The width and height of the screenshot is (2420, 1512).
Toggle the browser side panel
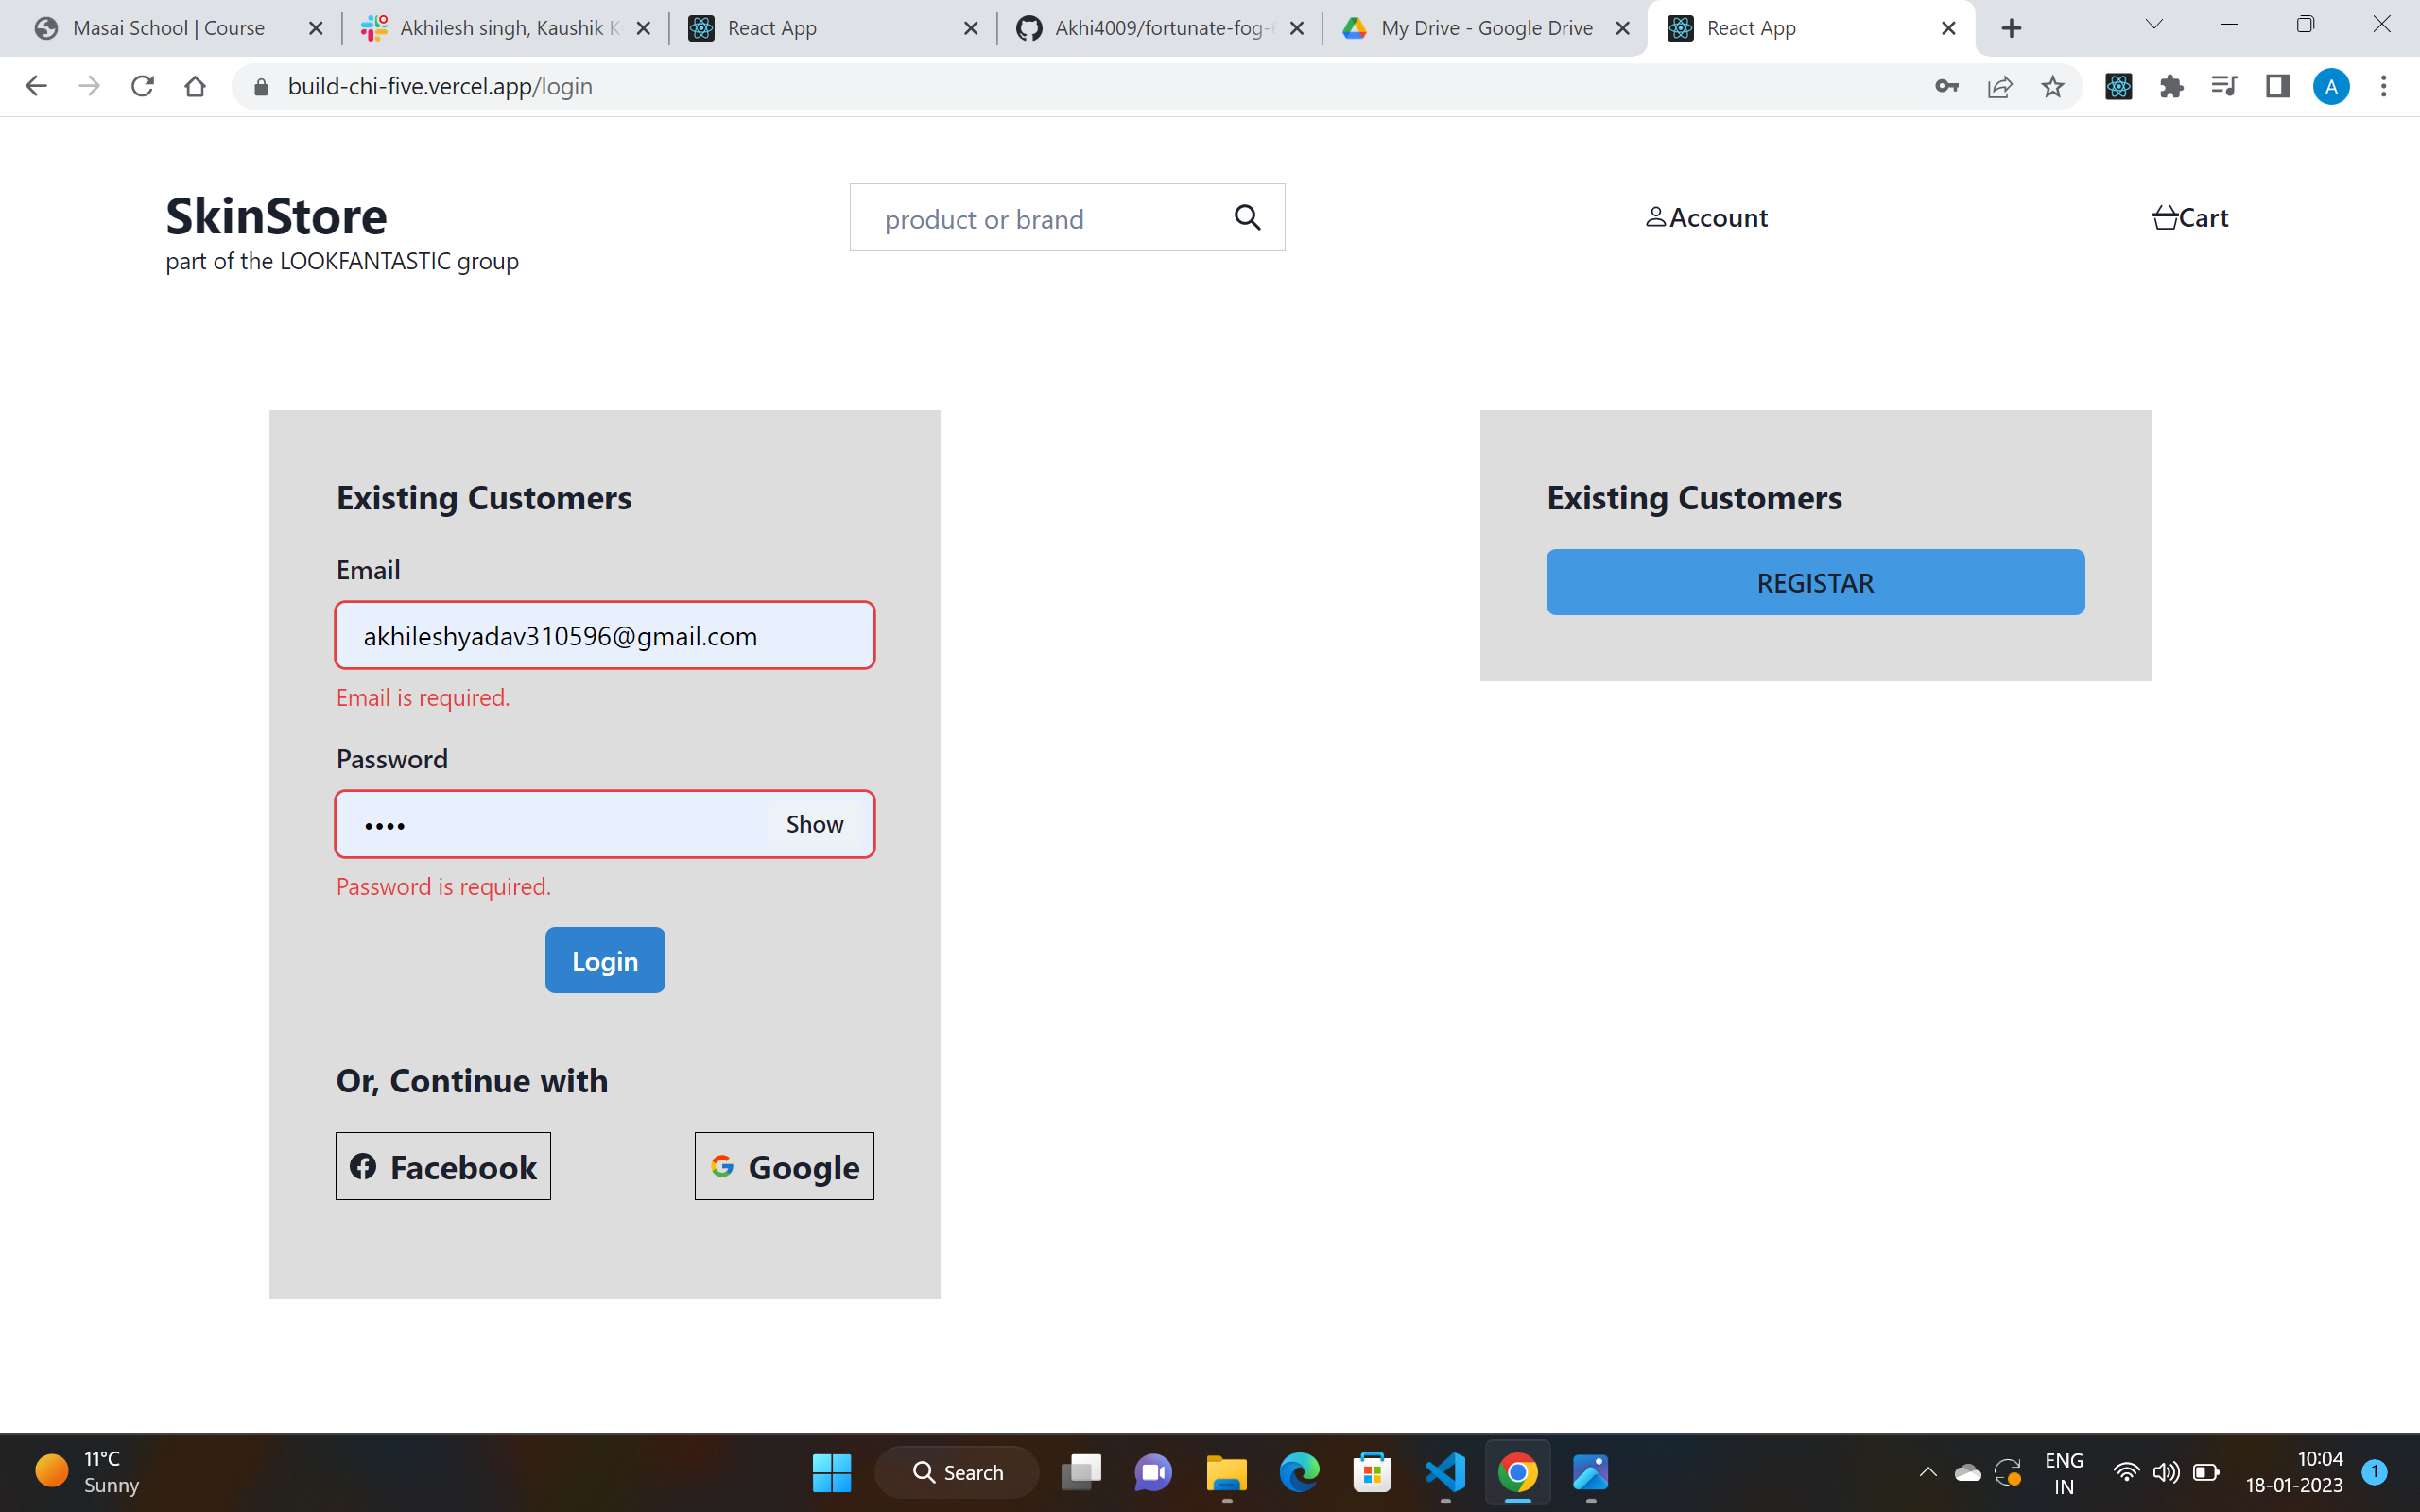click(x=2277, y=87)
